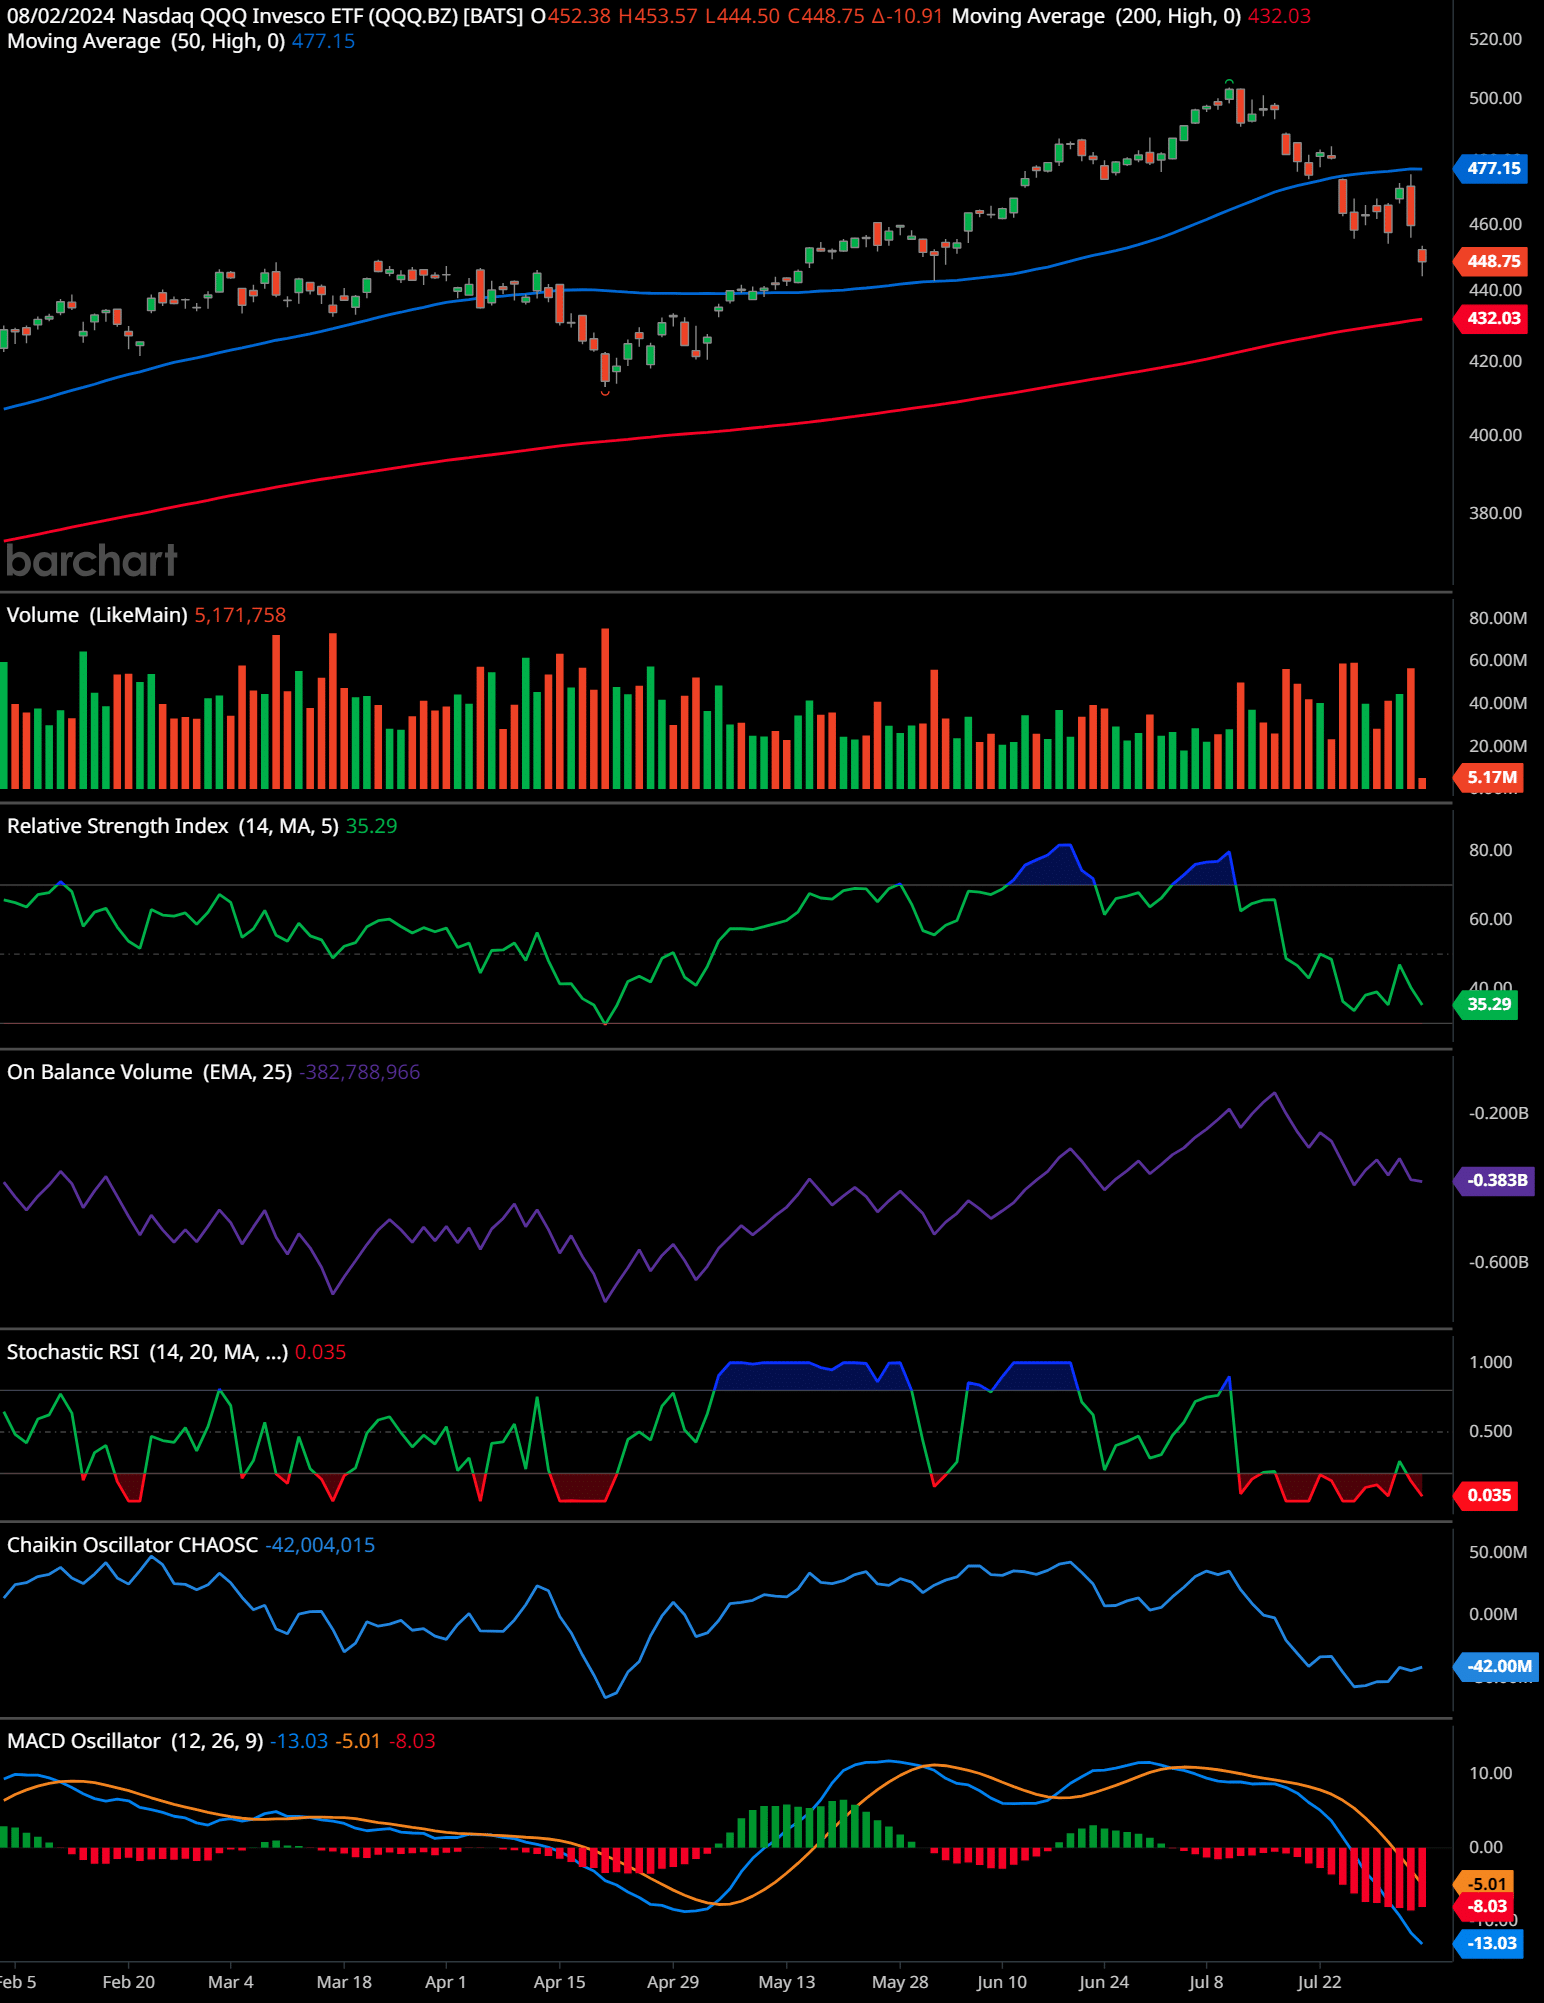
Task: Click the -42,004,015 Chaikin reading
Action: tap(320, 1545)
